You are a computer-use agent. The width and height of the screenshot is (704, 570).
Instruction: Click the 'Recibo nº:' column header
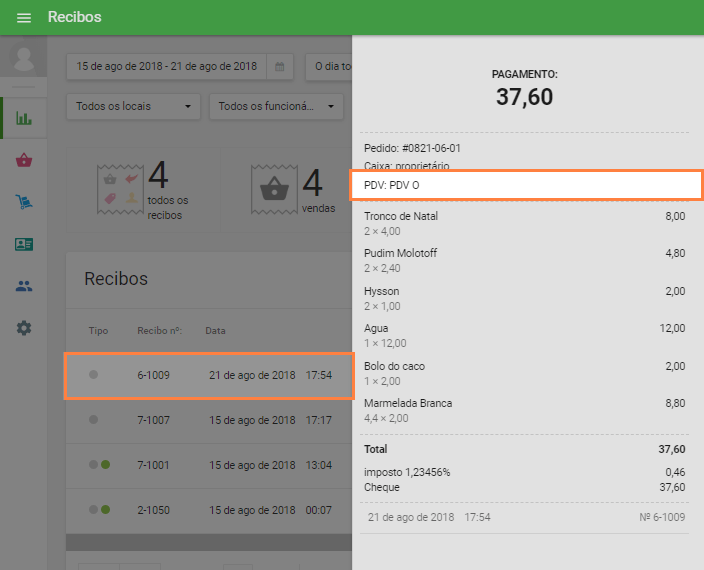(159, 330)
